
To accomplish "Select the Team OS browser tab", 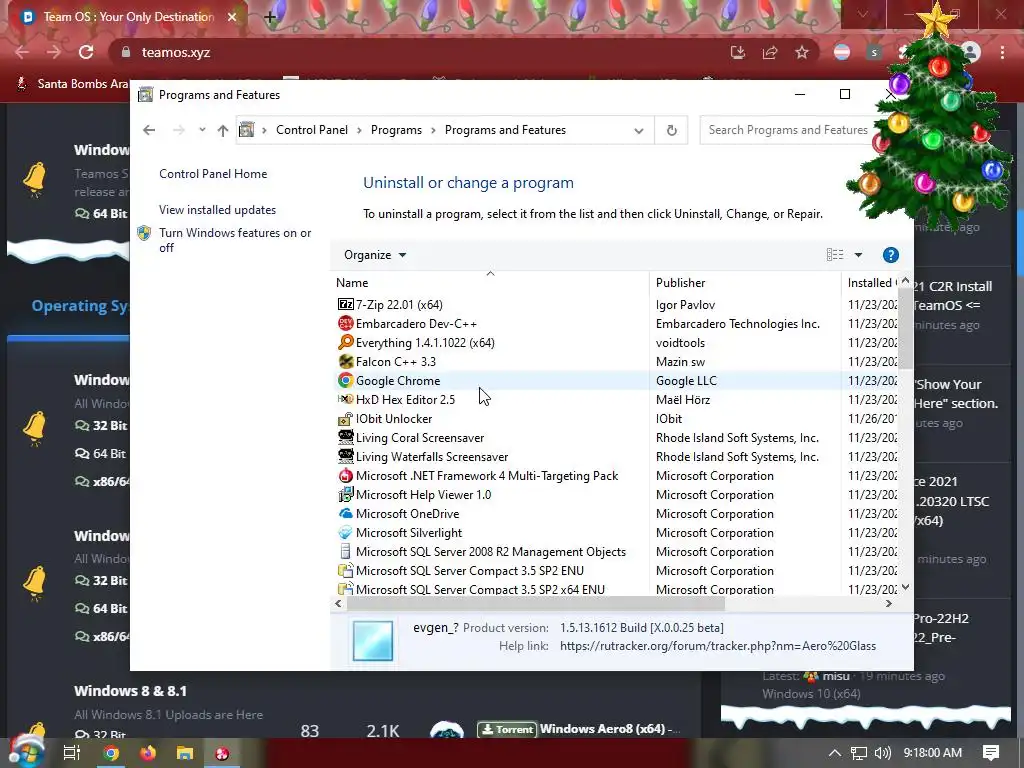I will [x=129, y=16].
